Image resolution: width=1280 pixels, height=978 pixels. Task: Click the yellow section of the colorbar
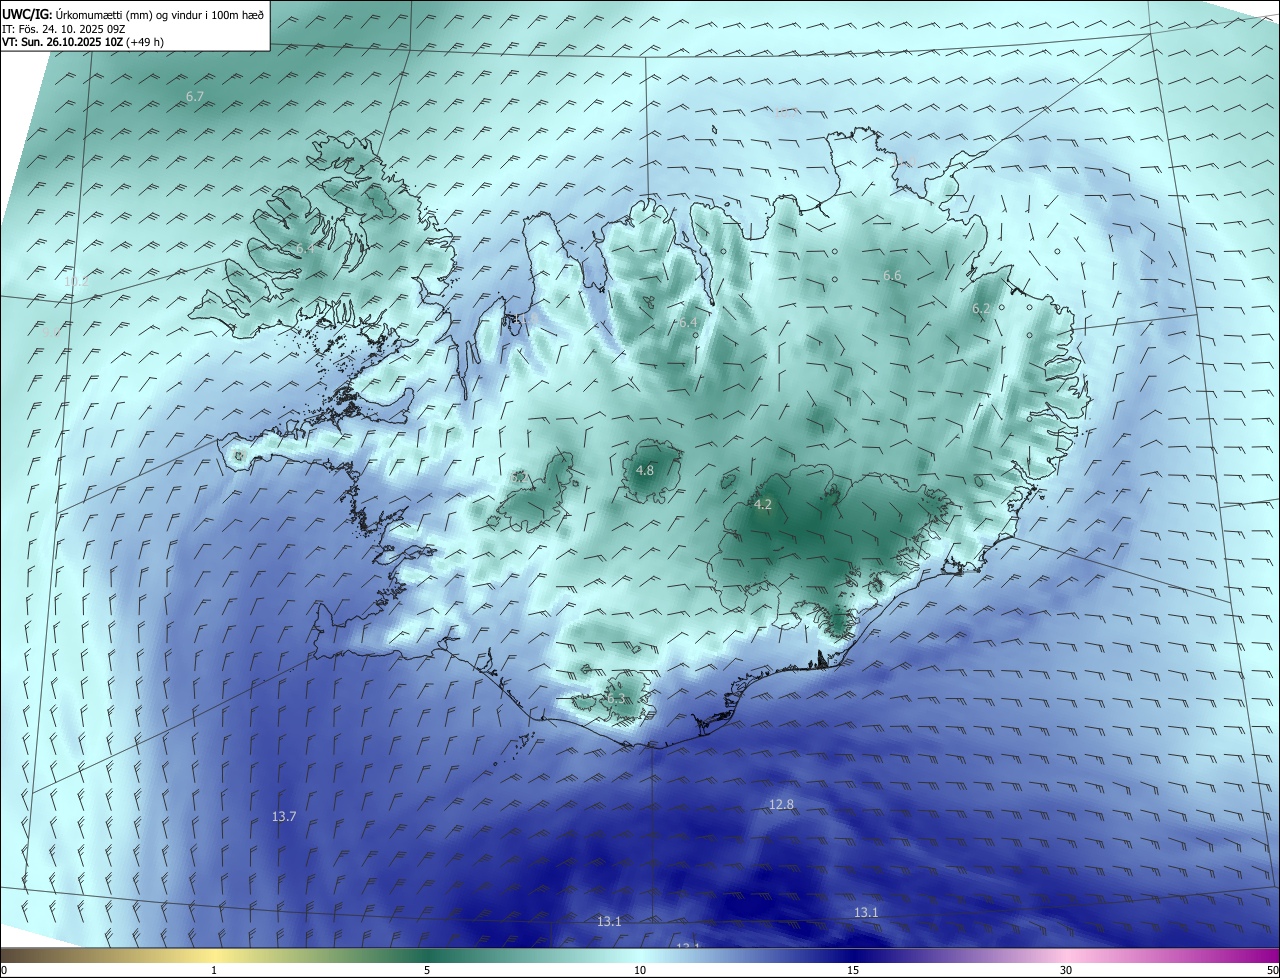click(x=215, y=955)
